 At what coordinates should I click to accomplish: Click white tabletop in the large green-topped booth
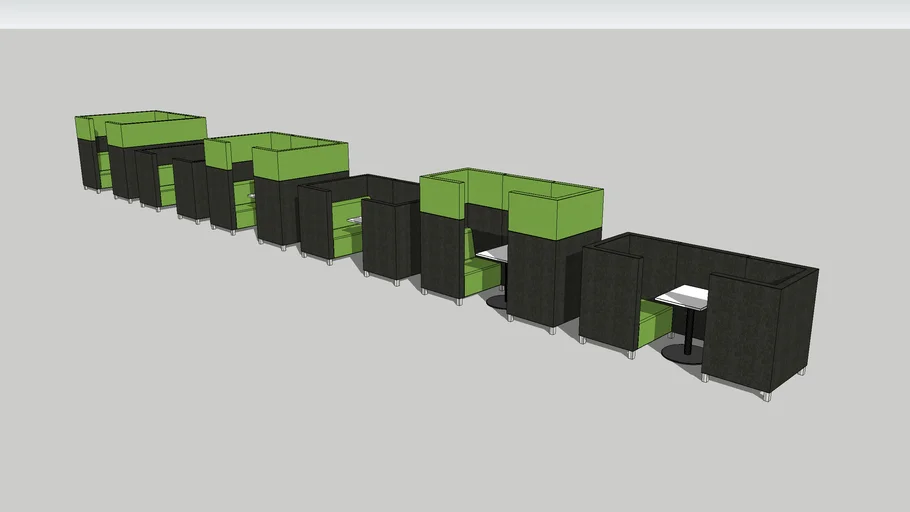click(492, 256)
